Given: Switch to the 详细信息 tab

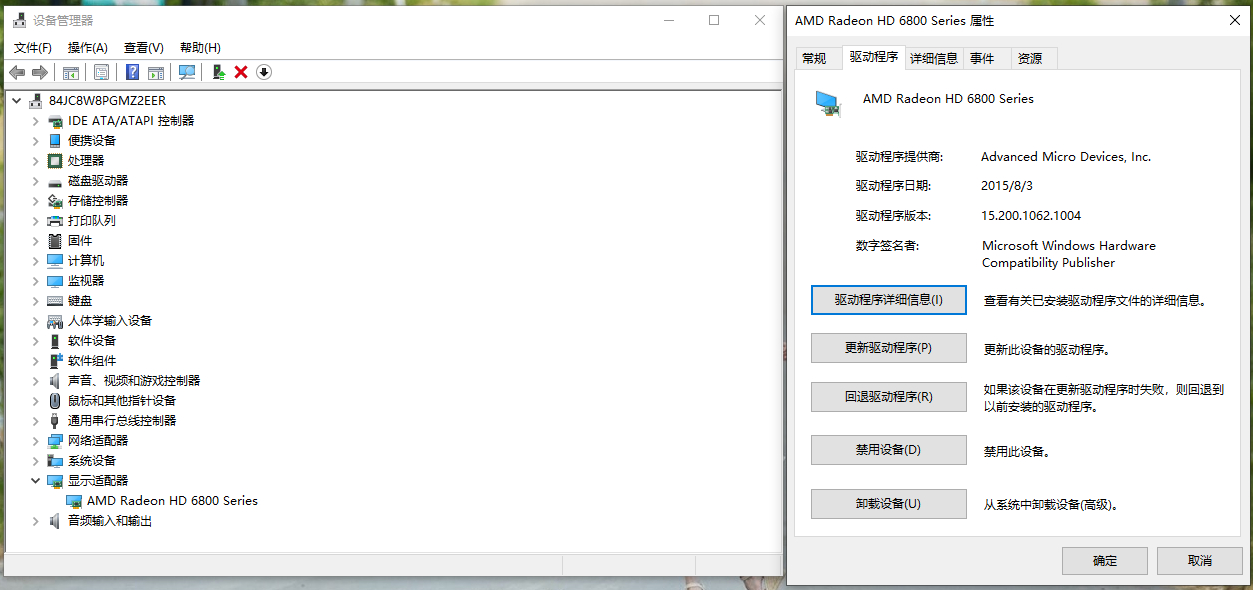Looking at the screenshot, I should click(x=934, y=59).
